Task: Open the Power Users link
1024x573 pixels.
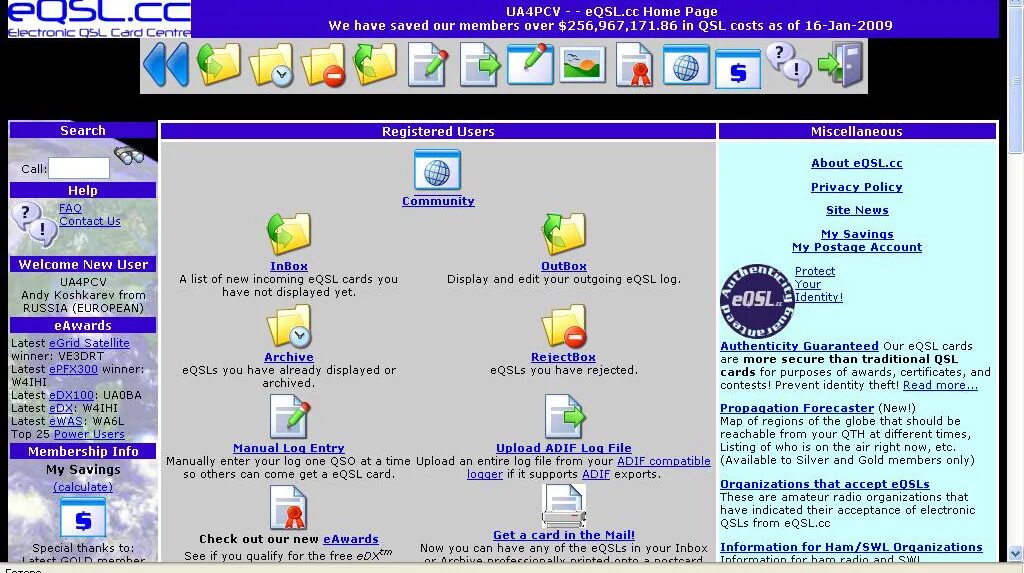Action: [89, 434]
